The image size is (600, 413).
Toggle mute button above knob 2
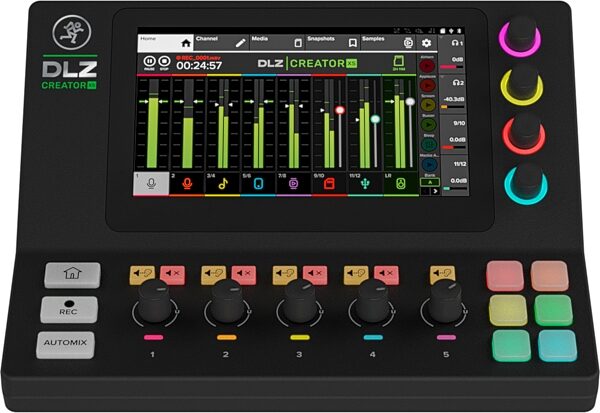click(x=244, y=274)
